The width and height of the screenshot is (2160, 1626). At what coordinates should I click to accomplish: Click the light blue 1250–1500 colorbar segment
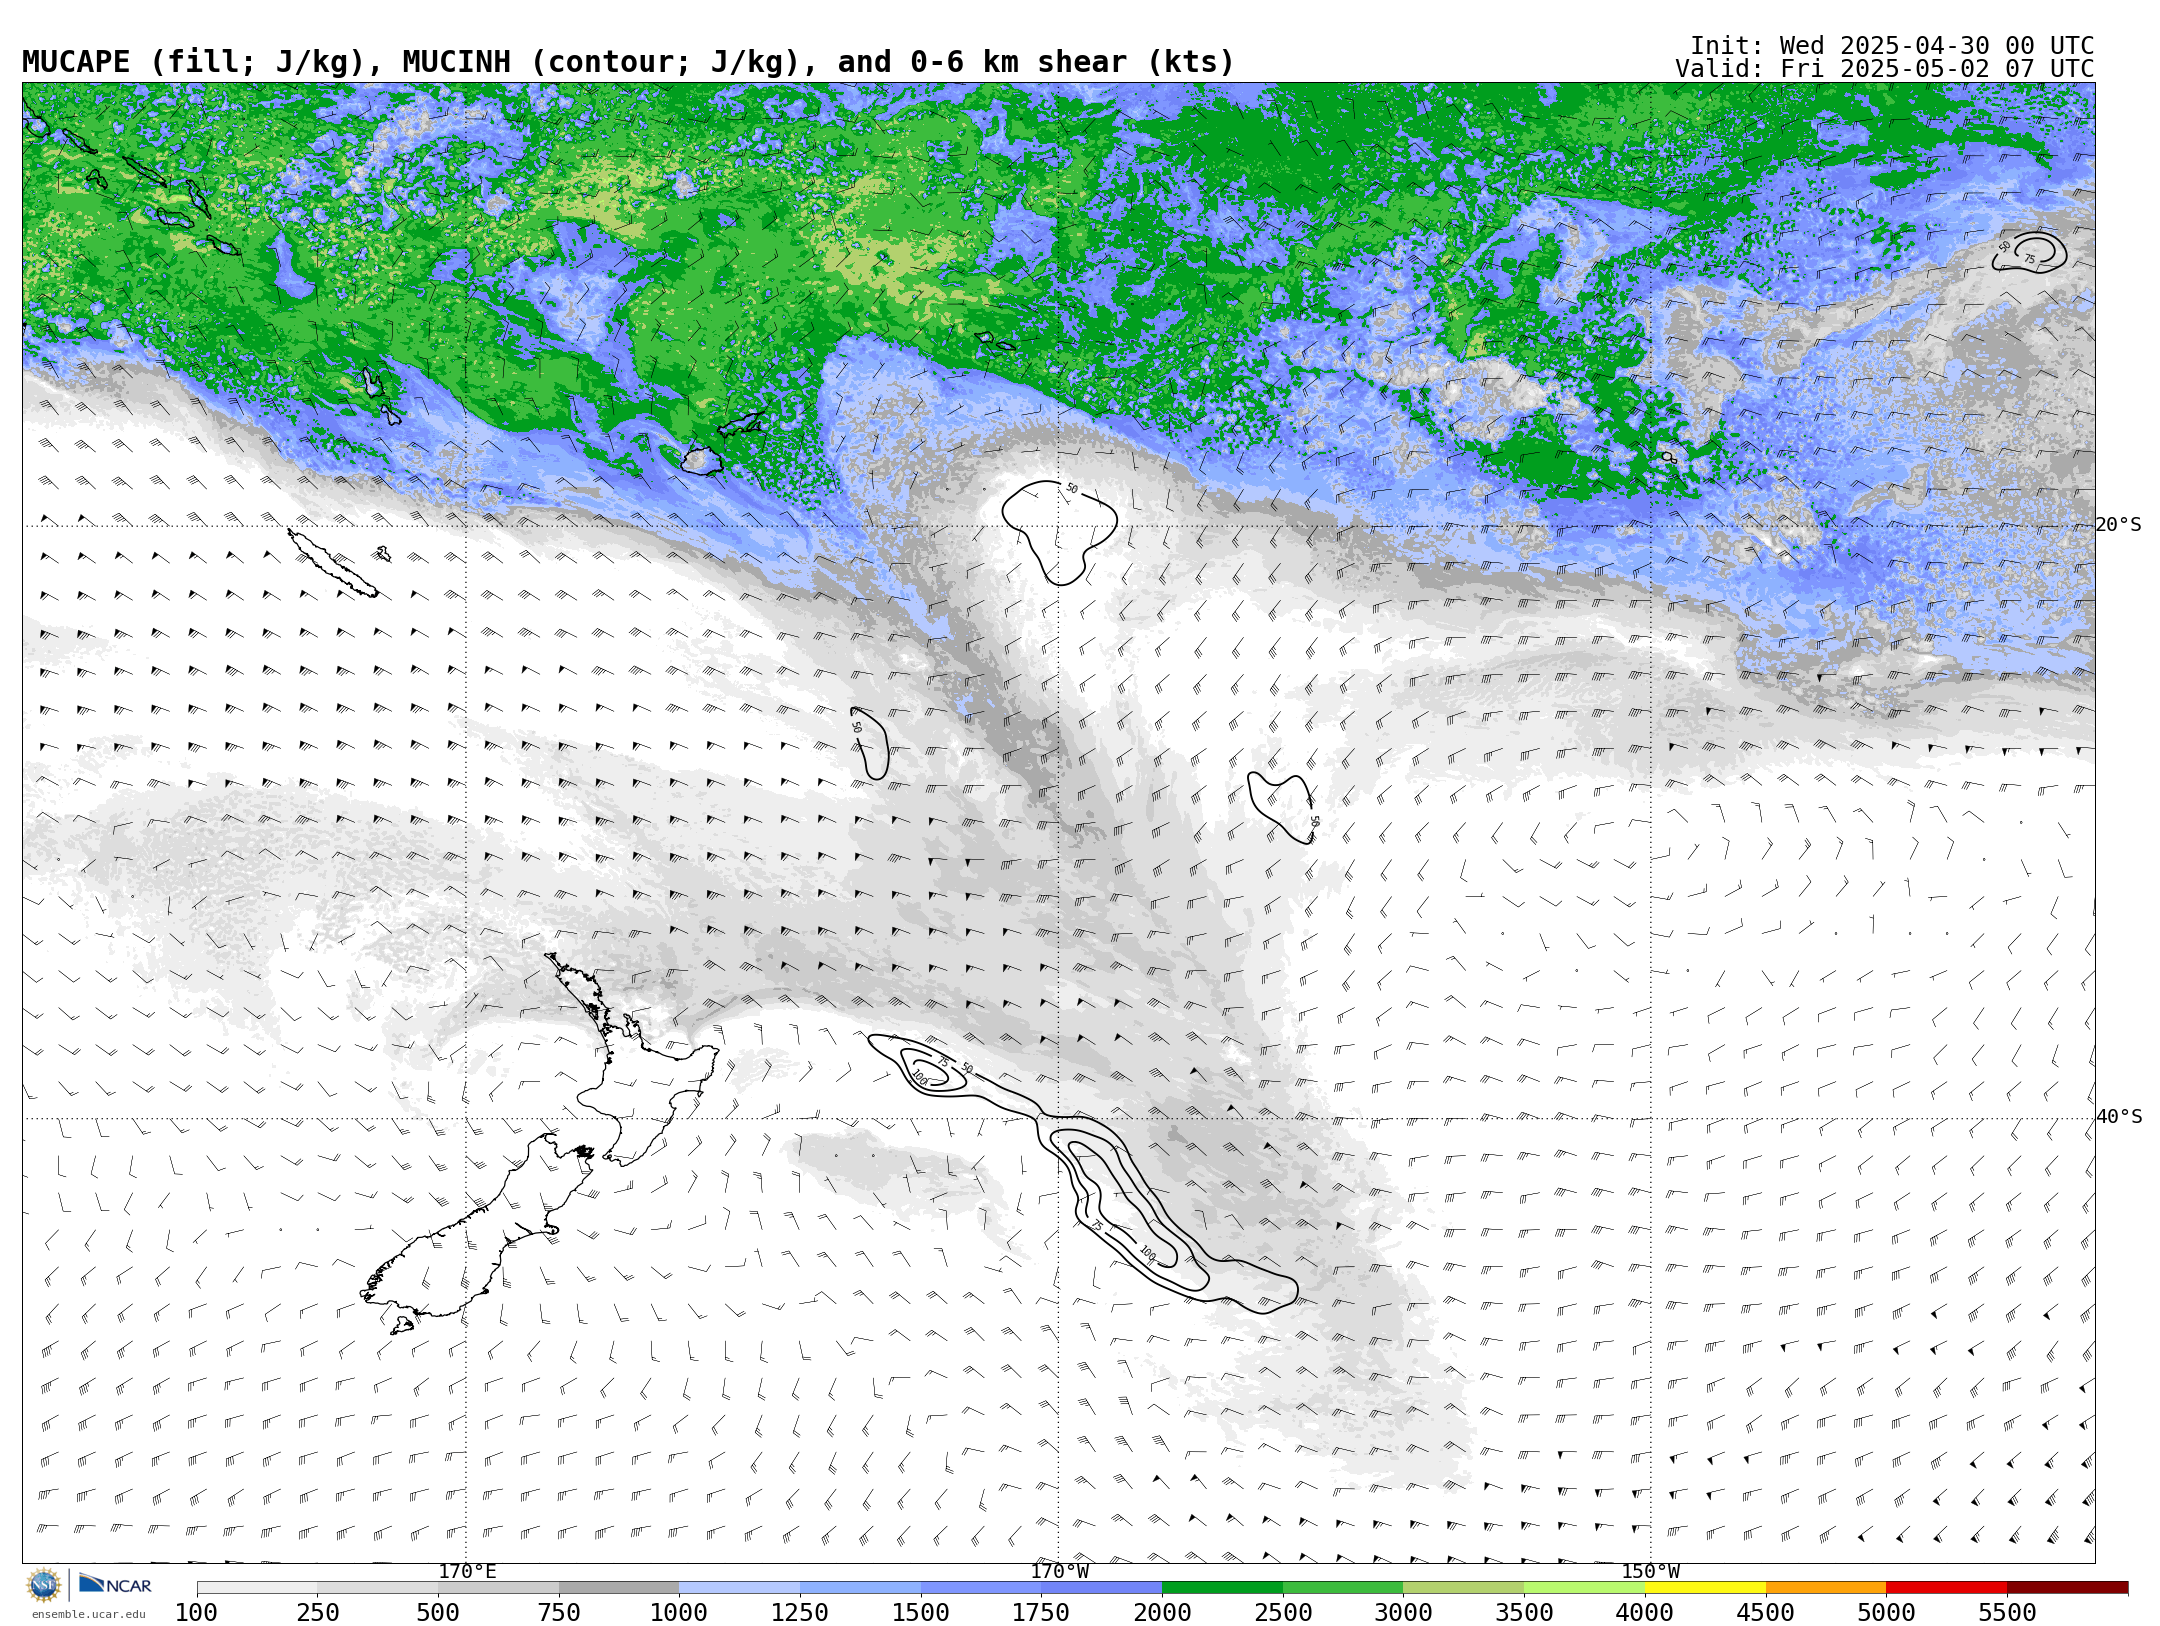860,1588
